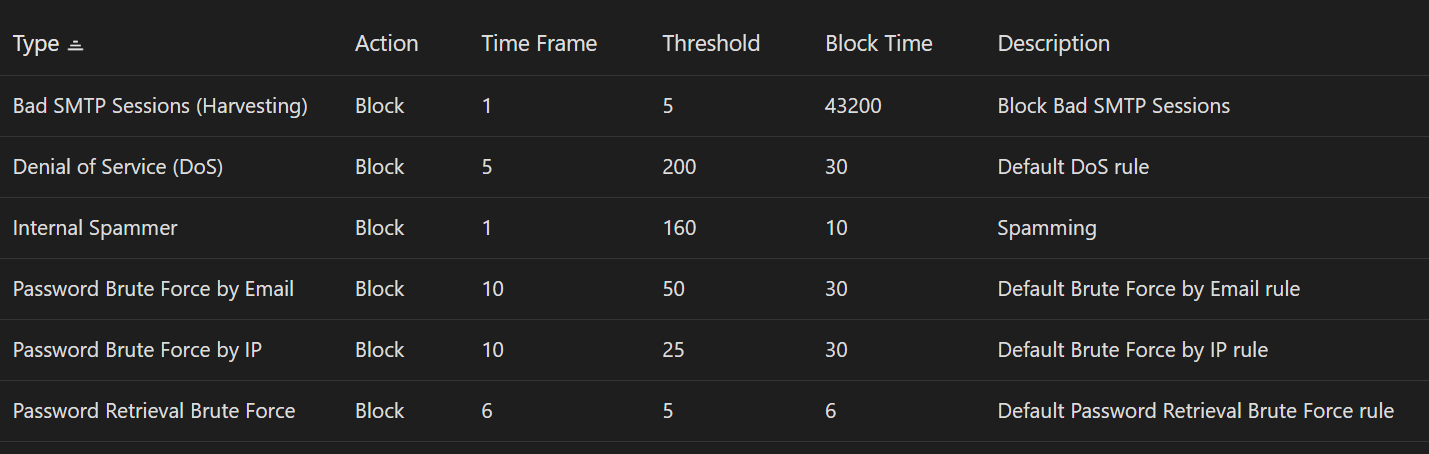Sort rules by Threshold column
The width and height of the screenshot is (1429, 454).
coord(711,44)
